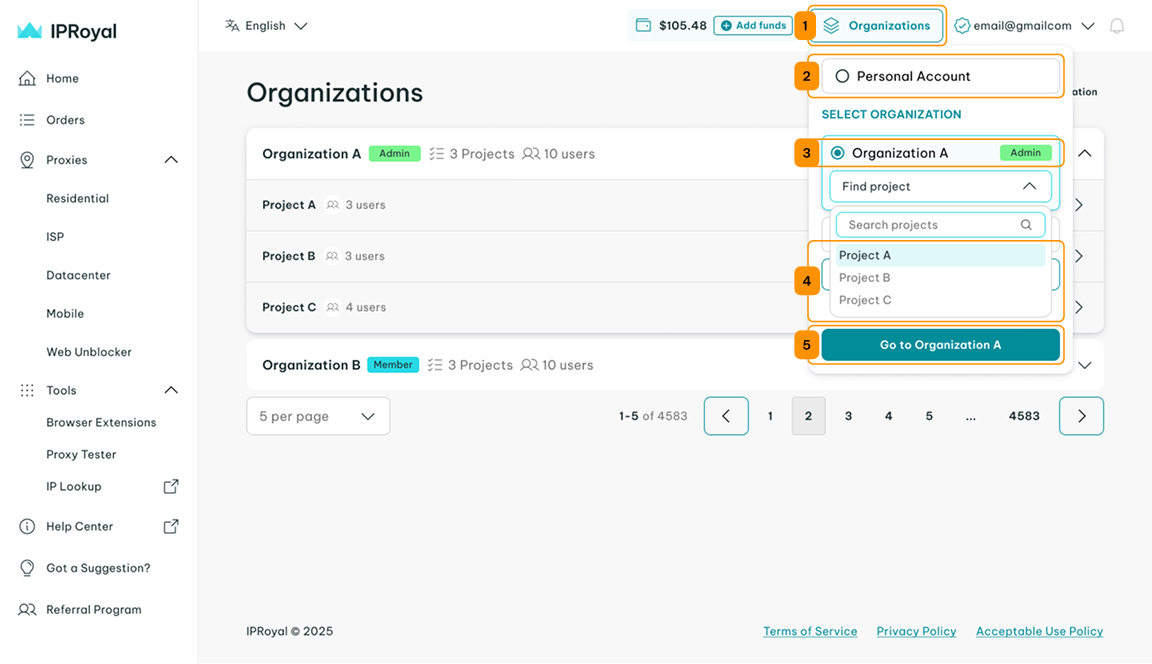Open Residential proxies in sidebar
Viewport: 1152px width, 664px height.
pyautogui.click(x=77, y=198)
